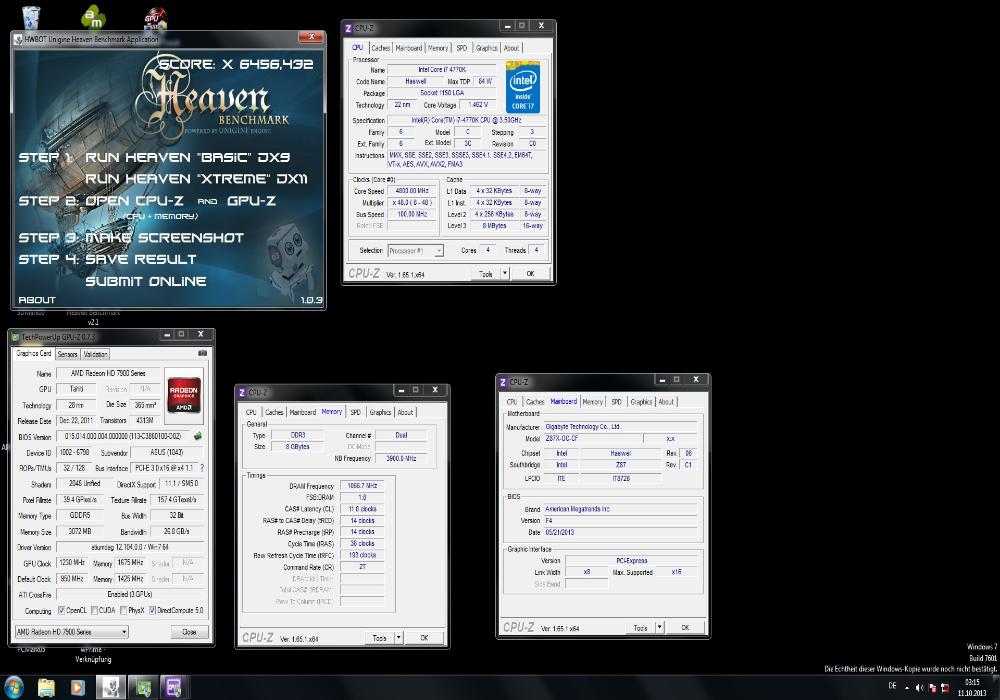Click the GPU-Z camera screenshot icon
The width and height of the screenshot is (1000, 700).
coord(202,353)
